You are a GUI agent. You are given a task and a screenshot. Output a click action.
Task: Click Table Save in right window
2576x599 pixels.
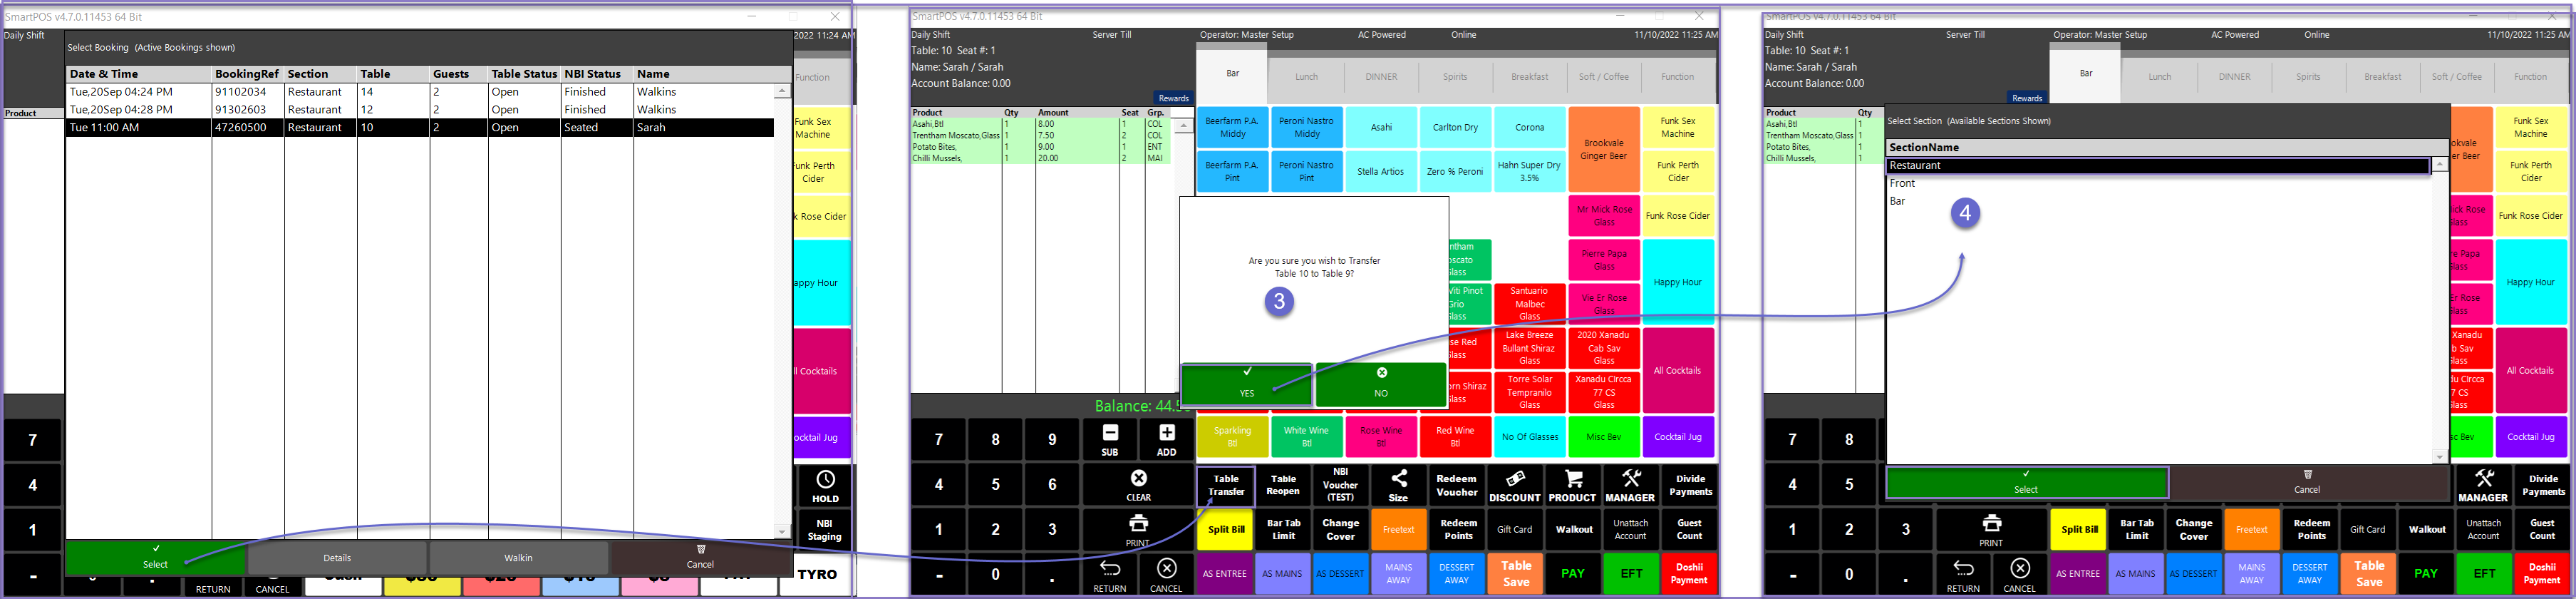[x=2369, y=574]
